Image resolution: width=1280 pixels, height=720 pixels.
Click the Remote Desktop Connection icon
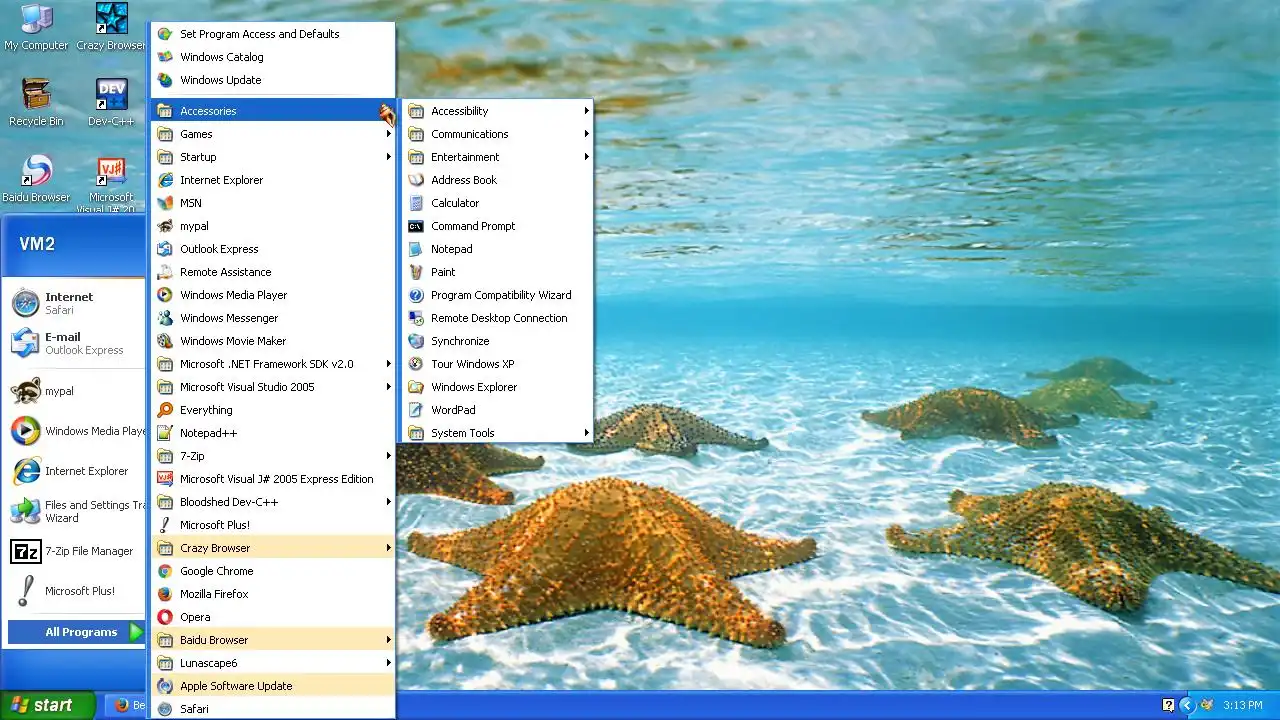(x=416, y=318)
